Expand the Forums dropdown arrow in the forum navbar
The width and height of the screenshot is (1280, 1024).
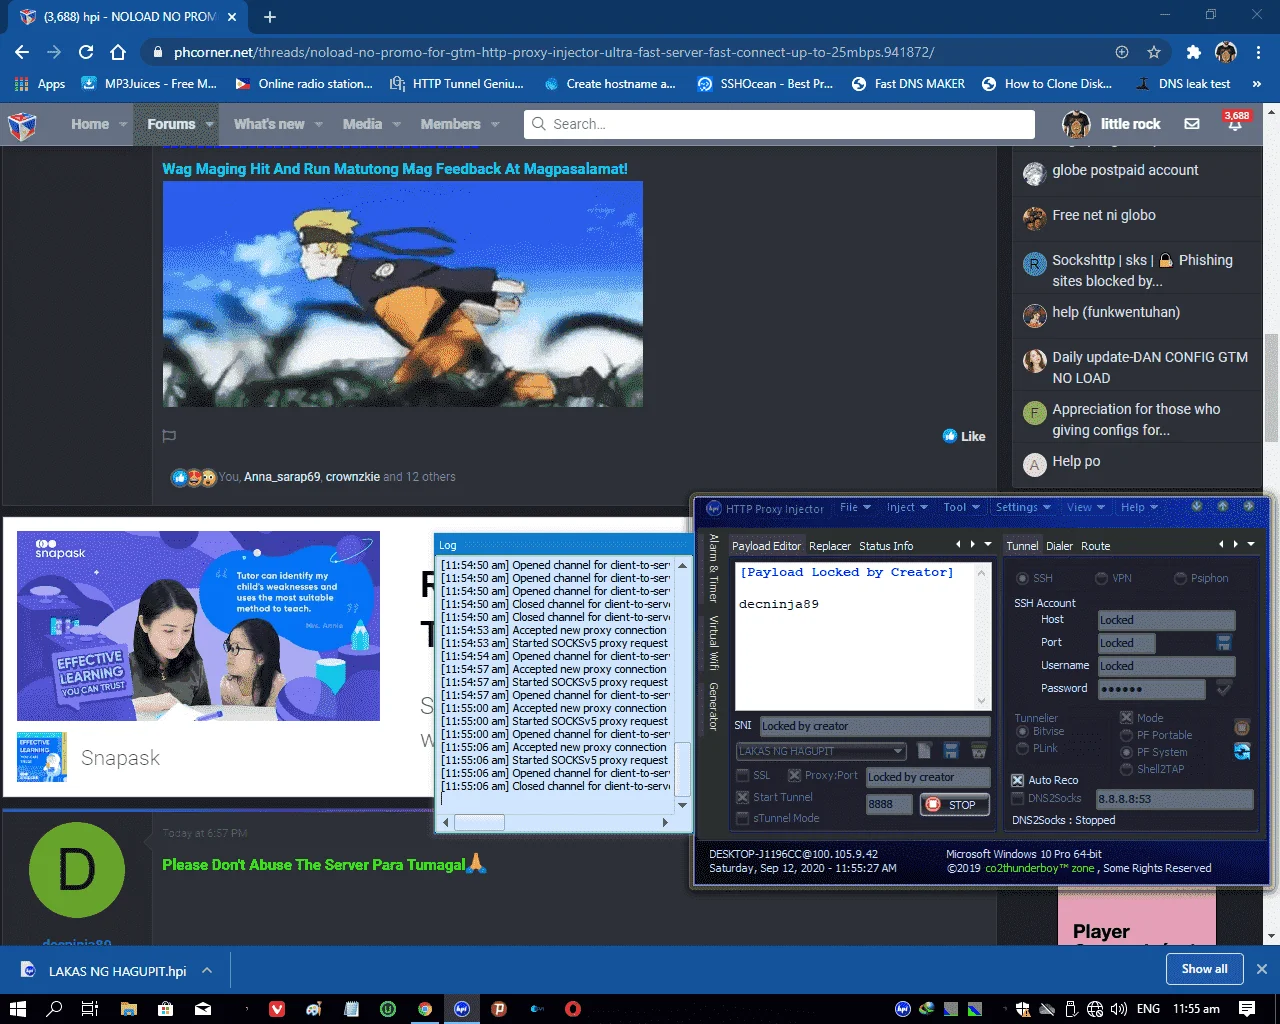[211, 125]
